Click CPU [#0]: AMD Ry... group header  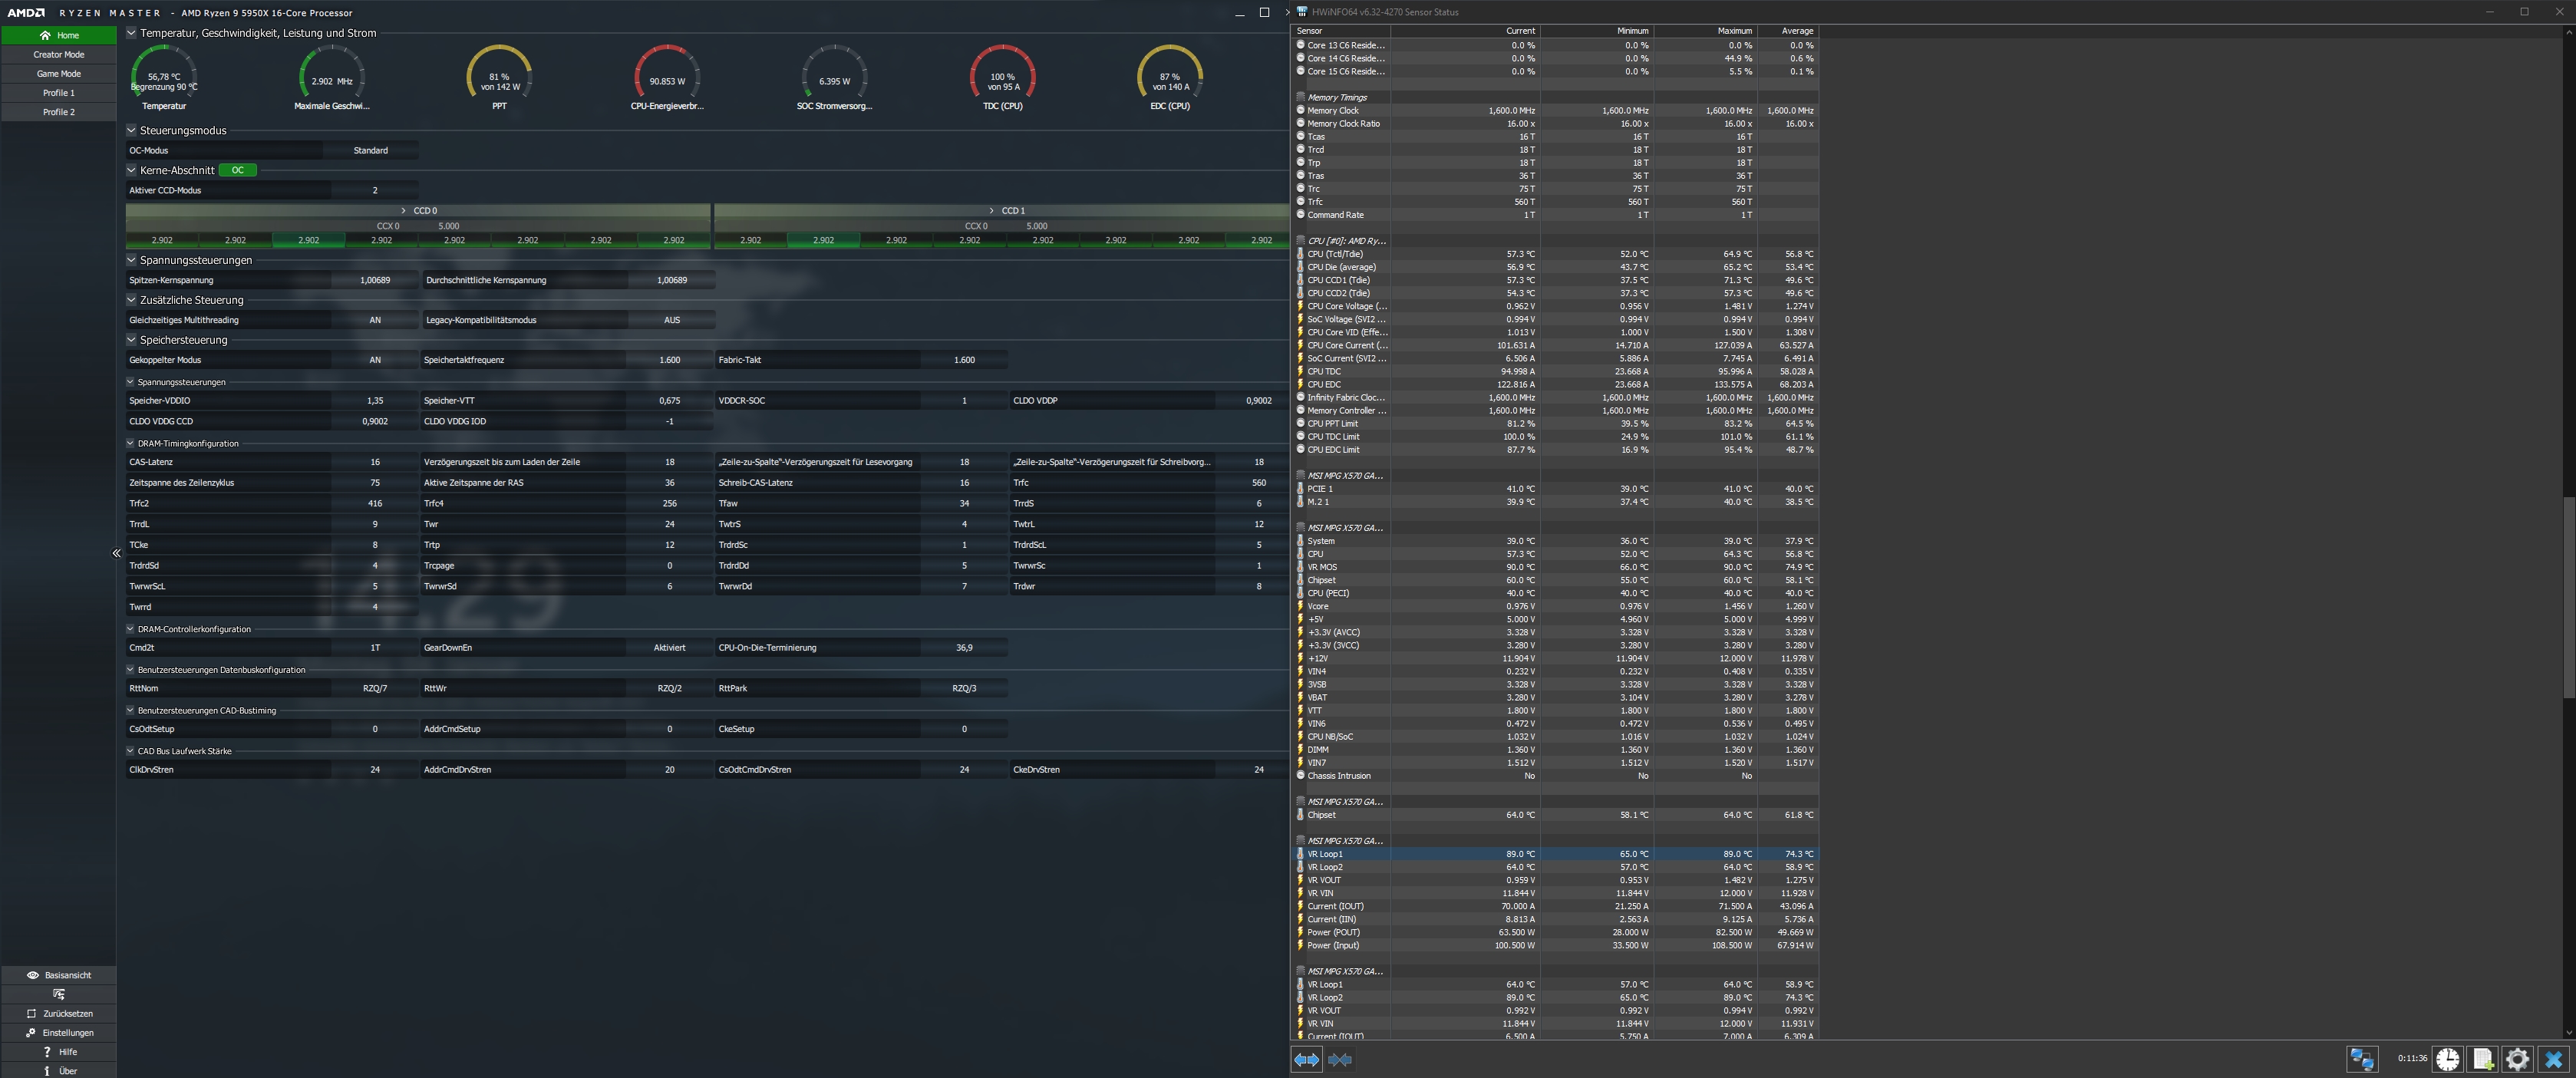click(x=1555, y=241)
